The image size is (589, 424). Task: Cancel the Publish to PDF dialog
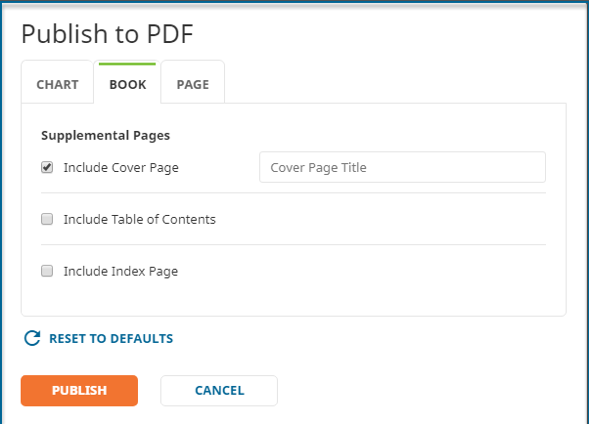point(219,391)
